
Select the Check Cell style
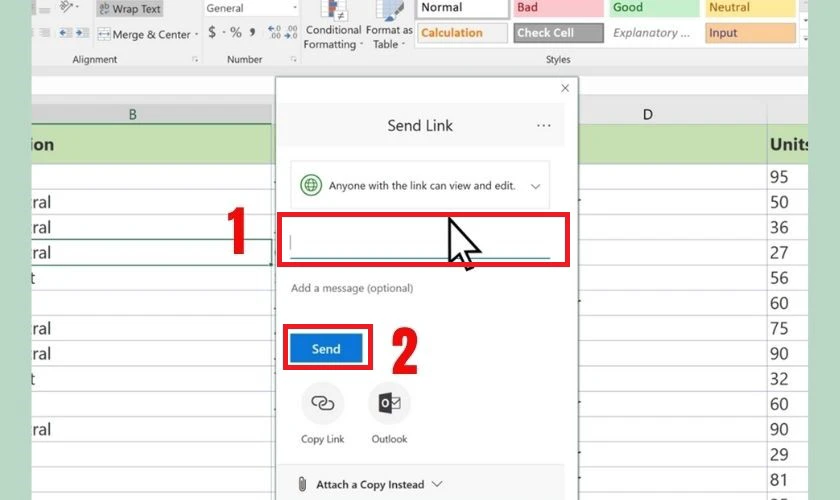pos(558,33)
